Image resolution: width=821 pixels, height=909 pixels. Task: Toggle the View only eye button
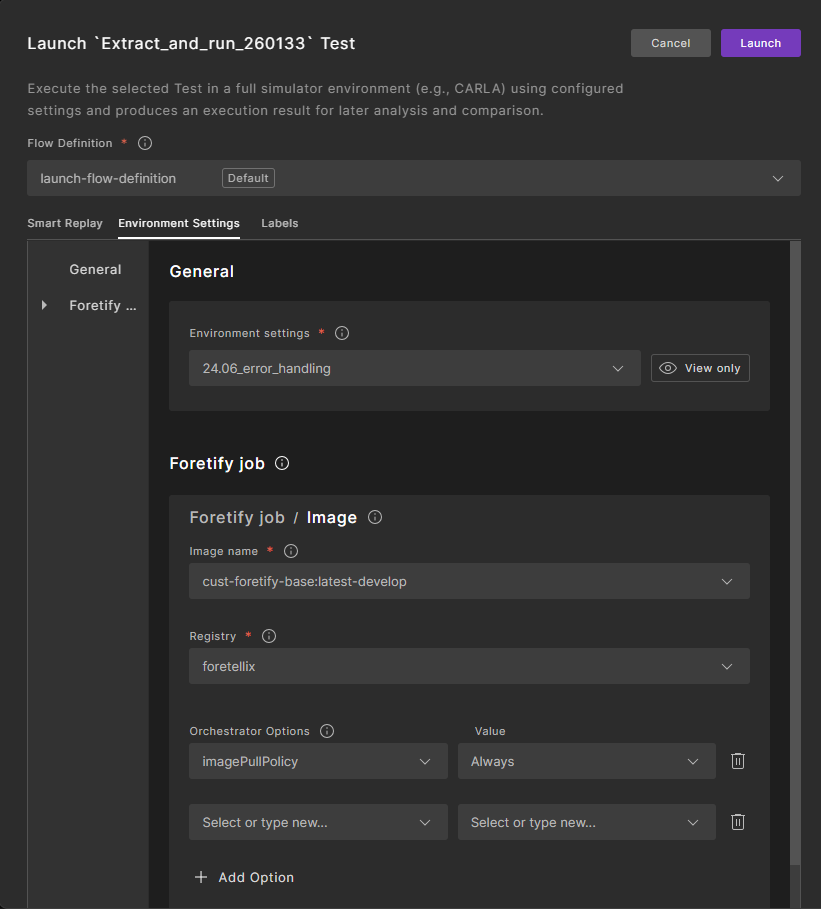point(700,368)
